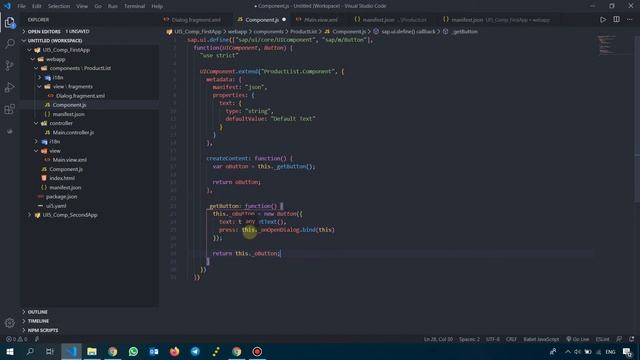
Task: Click the CRLF end-of-line indicator
Action: (511, 339)
